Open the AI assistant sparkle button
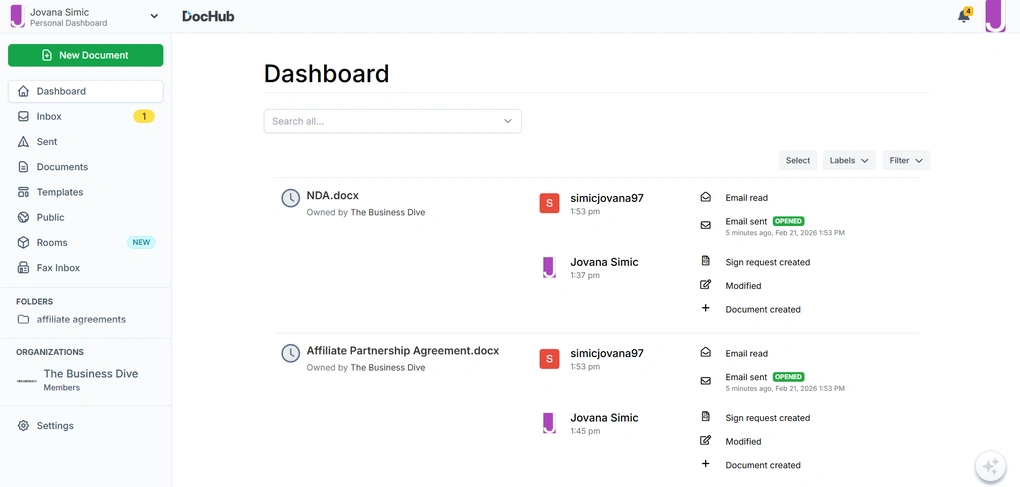The image size is (1020, 487). 991,466
